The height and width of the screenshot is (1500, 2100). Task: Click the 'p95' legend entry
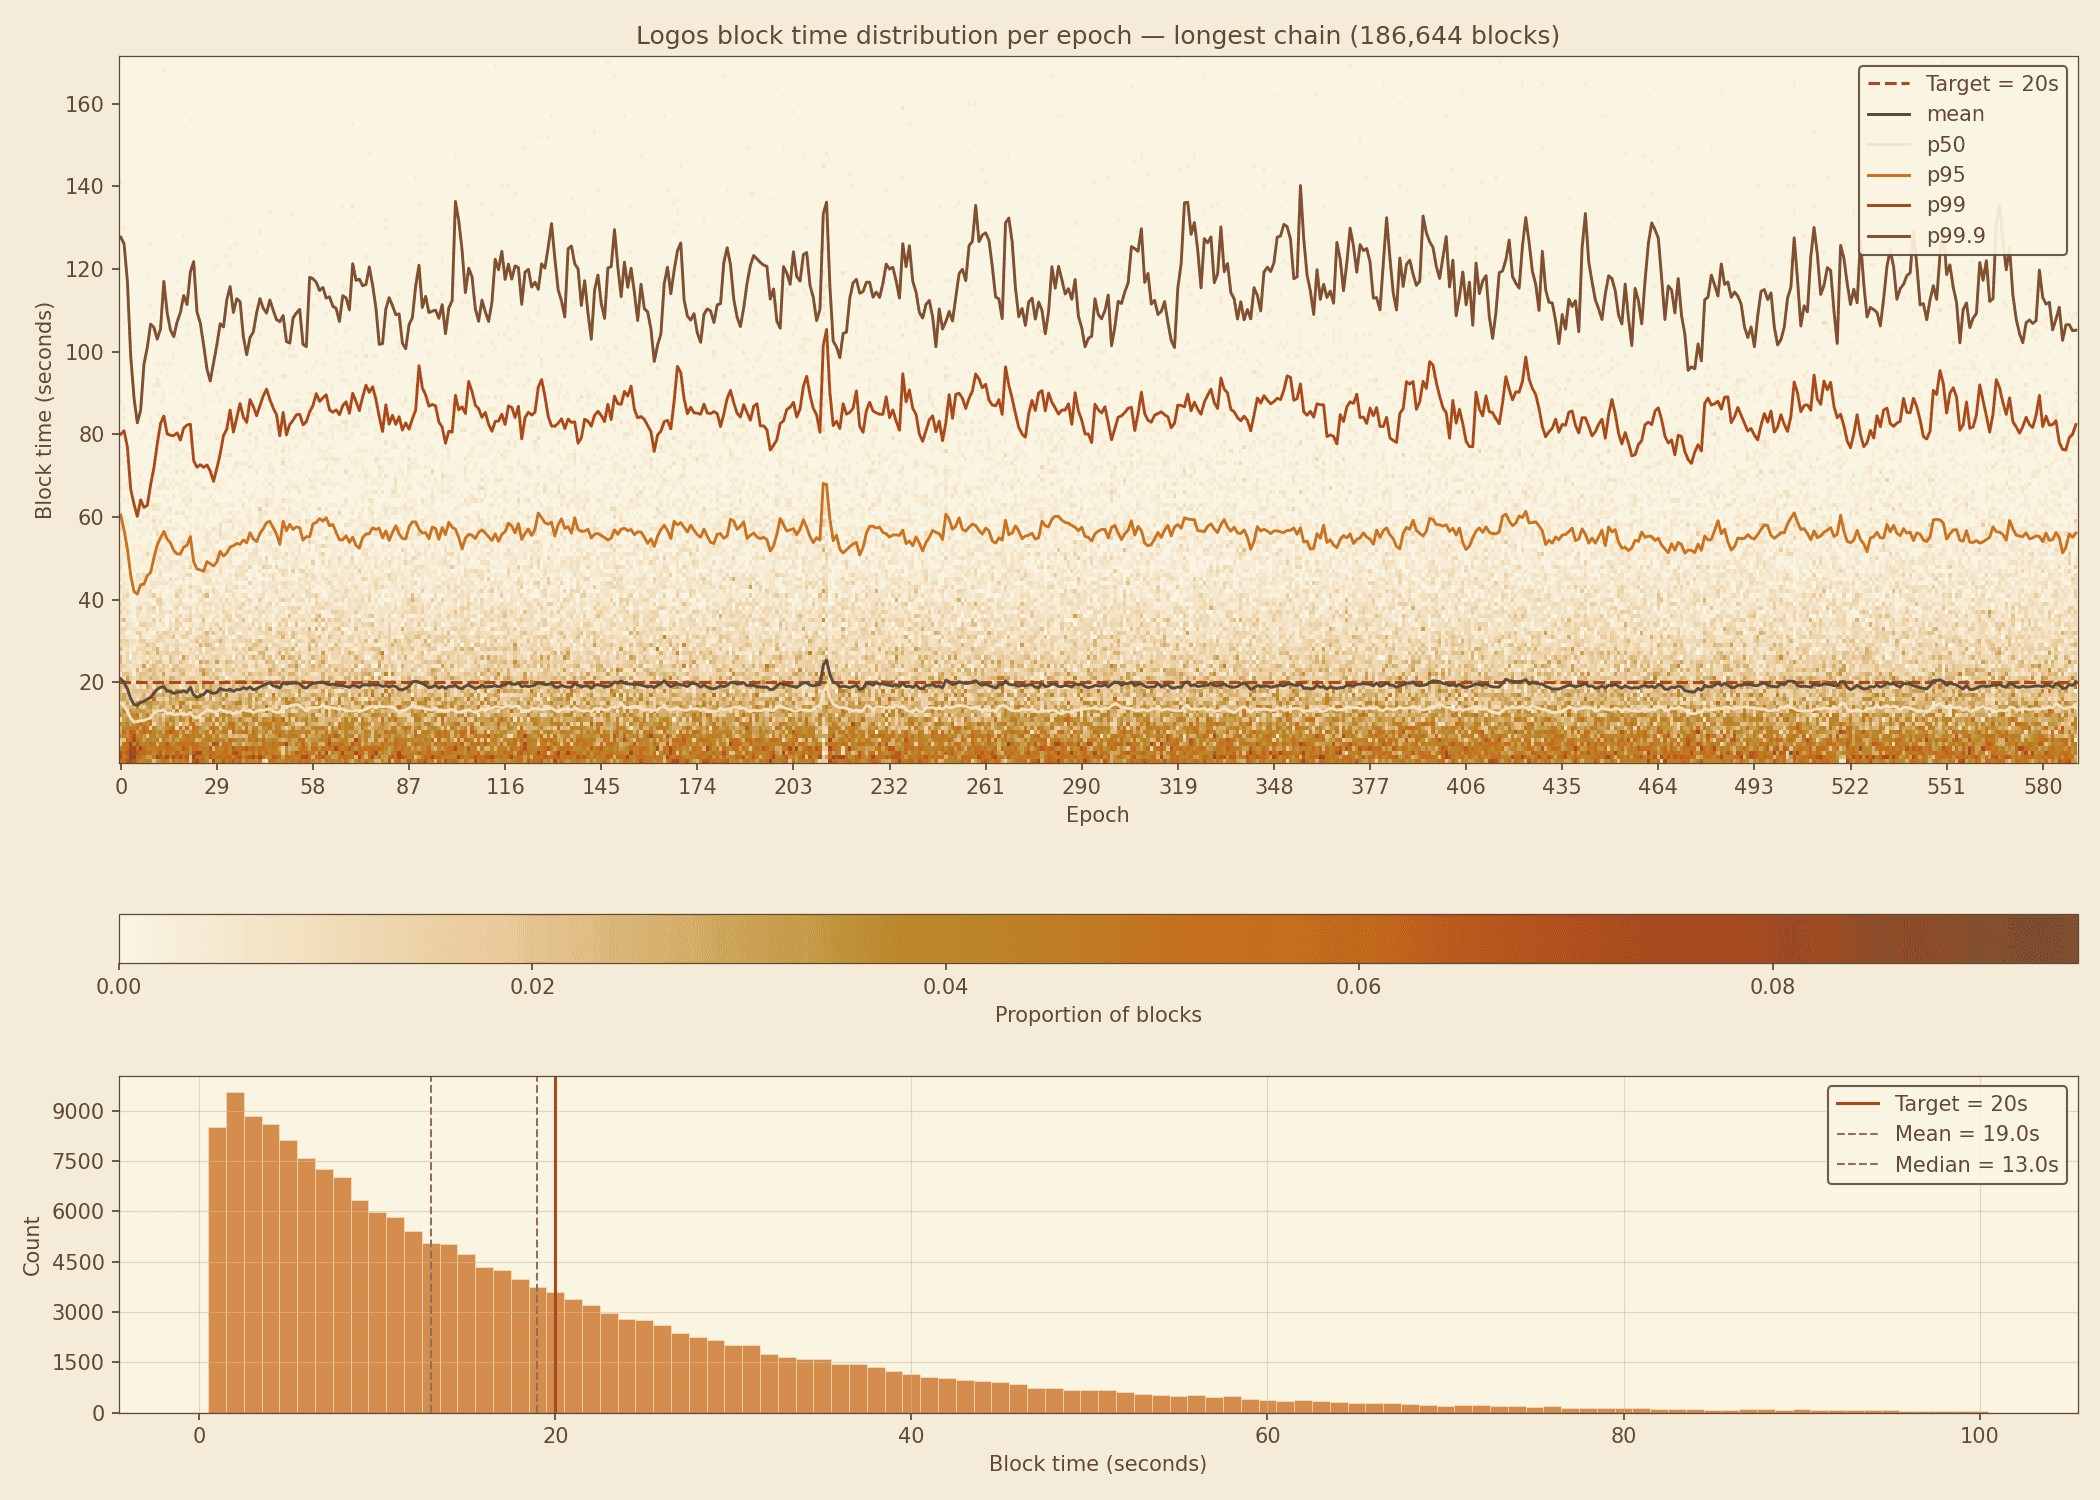click(1945, 175)
